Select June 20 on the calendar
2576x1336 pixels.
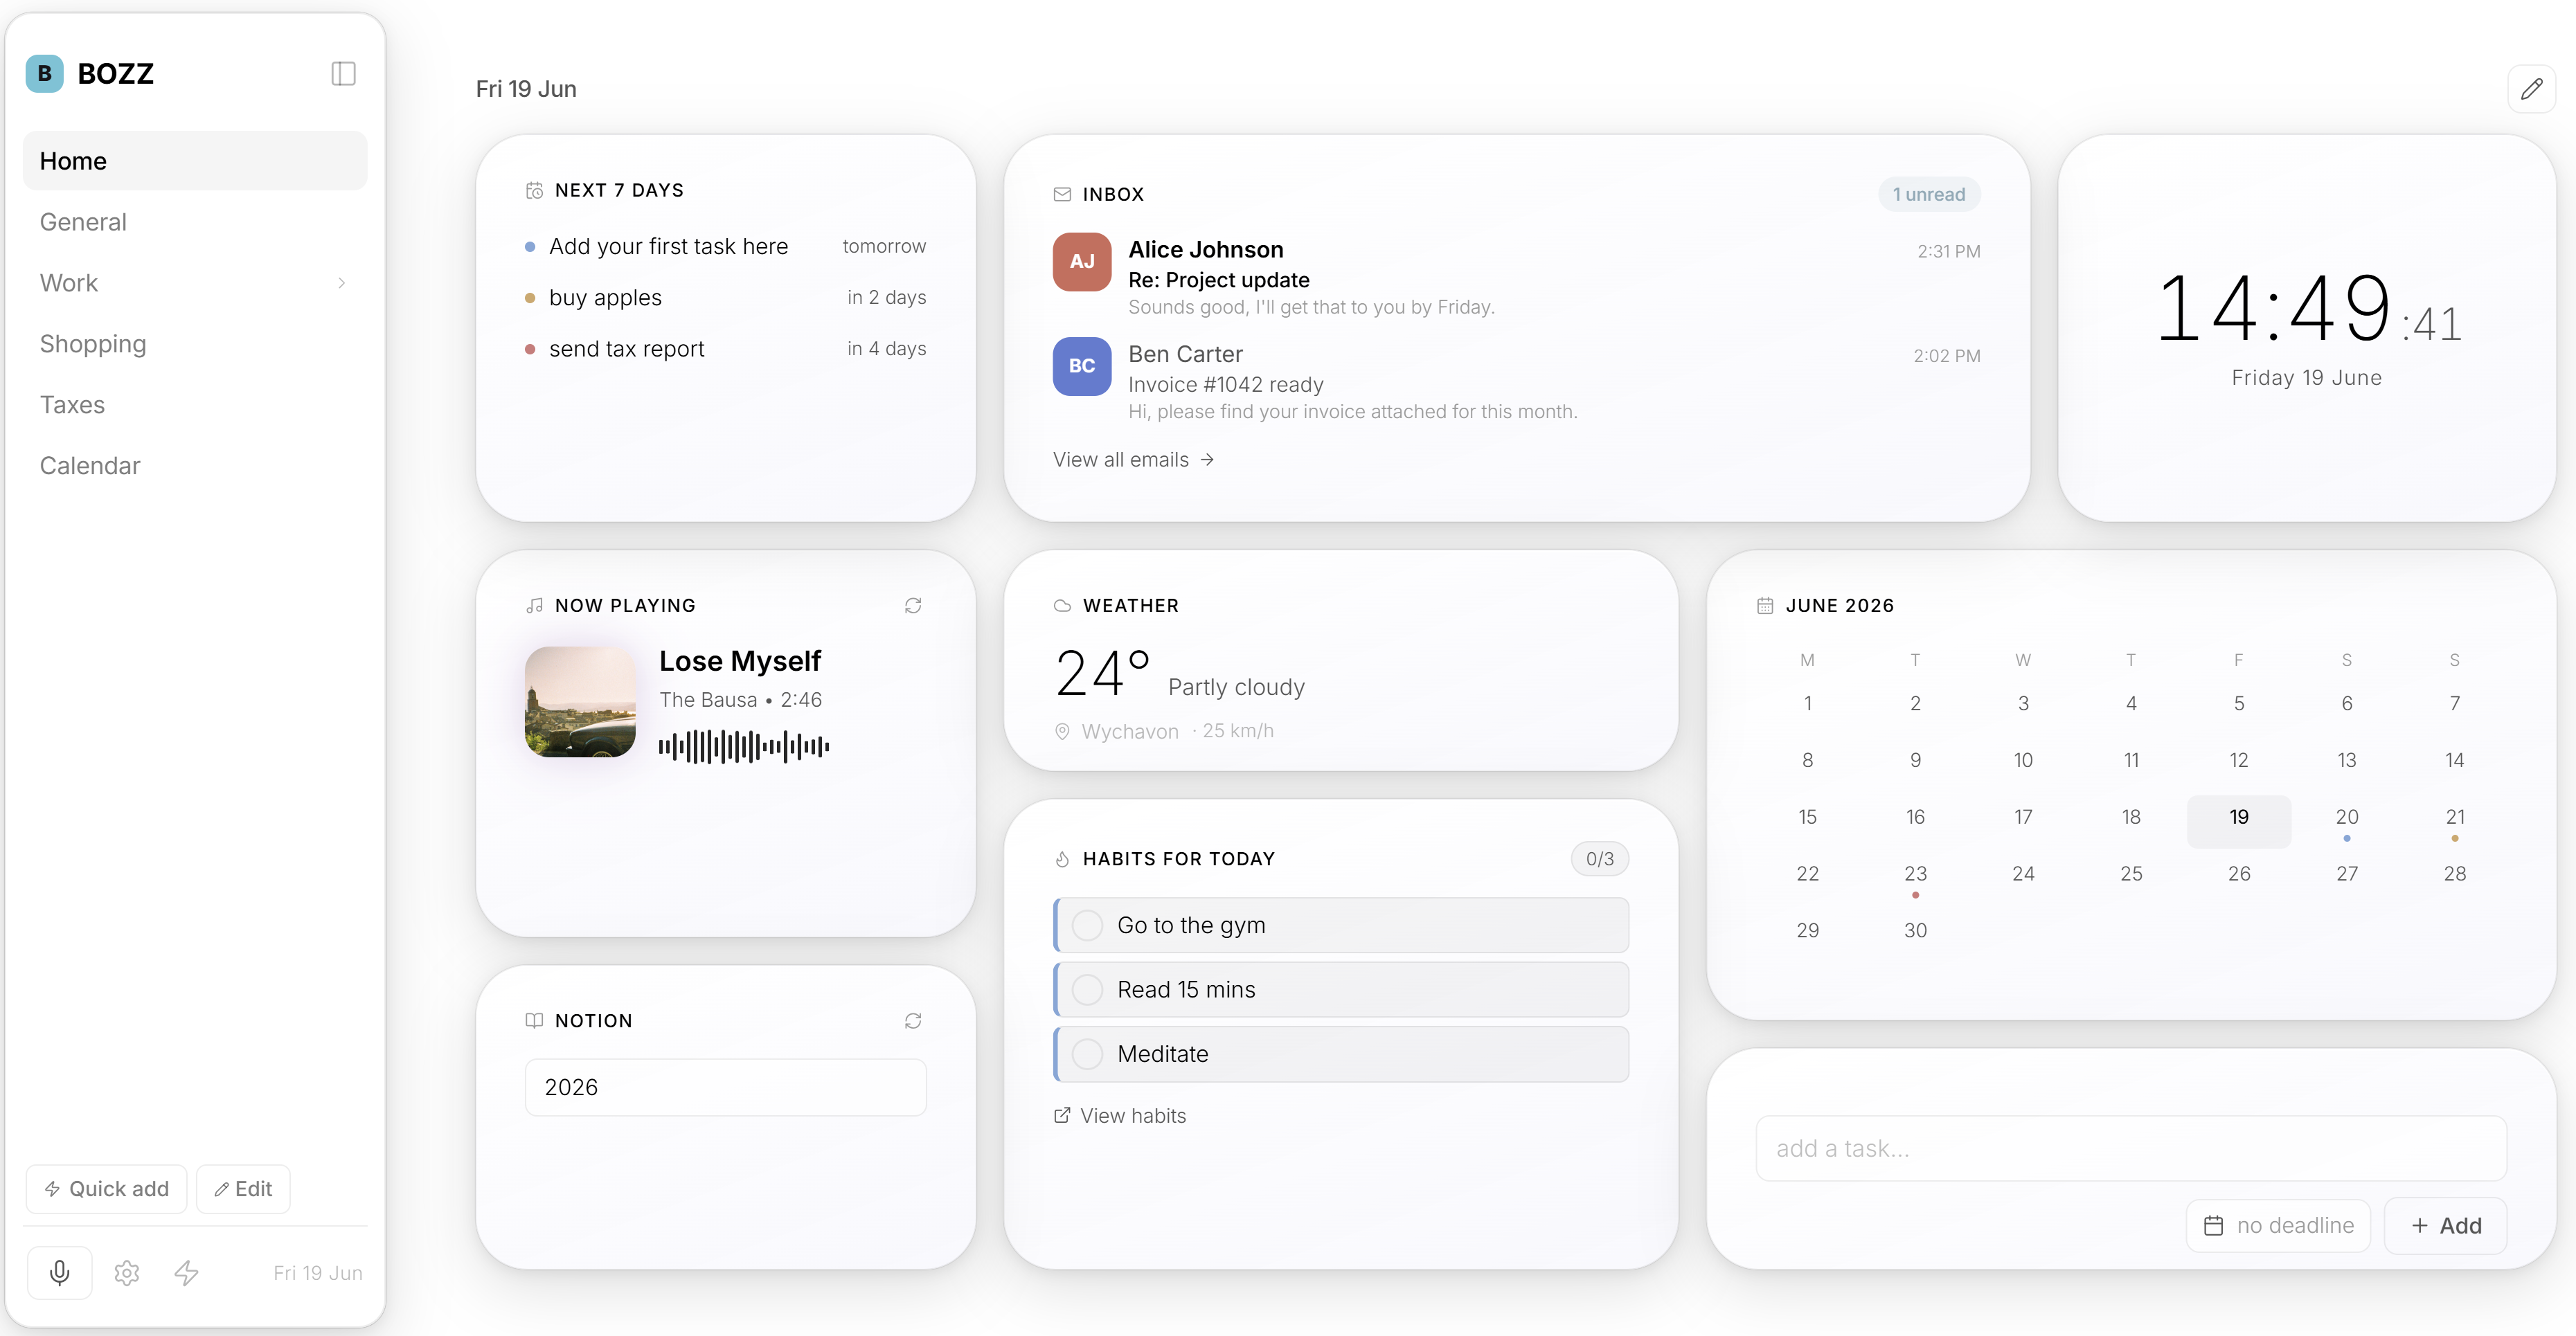[x=2346, y=821]
